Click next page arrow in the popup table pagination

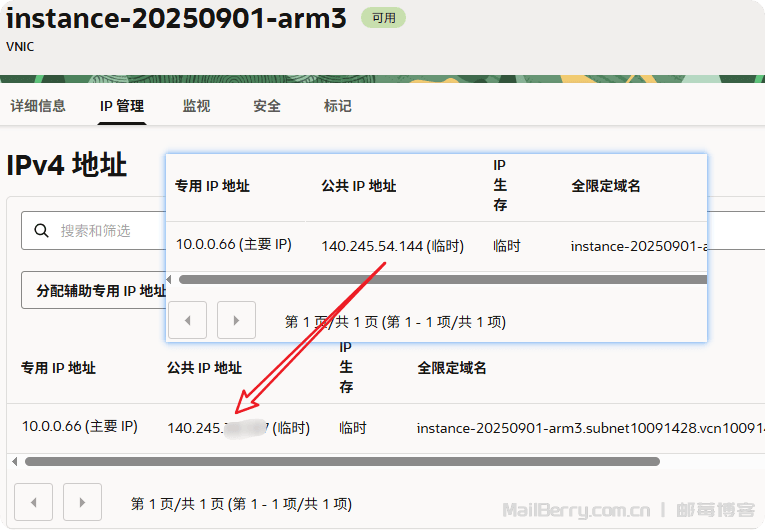pyautogui.click(x=236, y=321)
